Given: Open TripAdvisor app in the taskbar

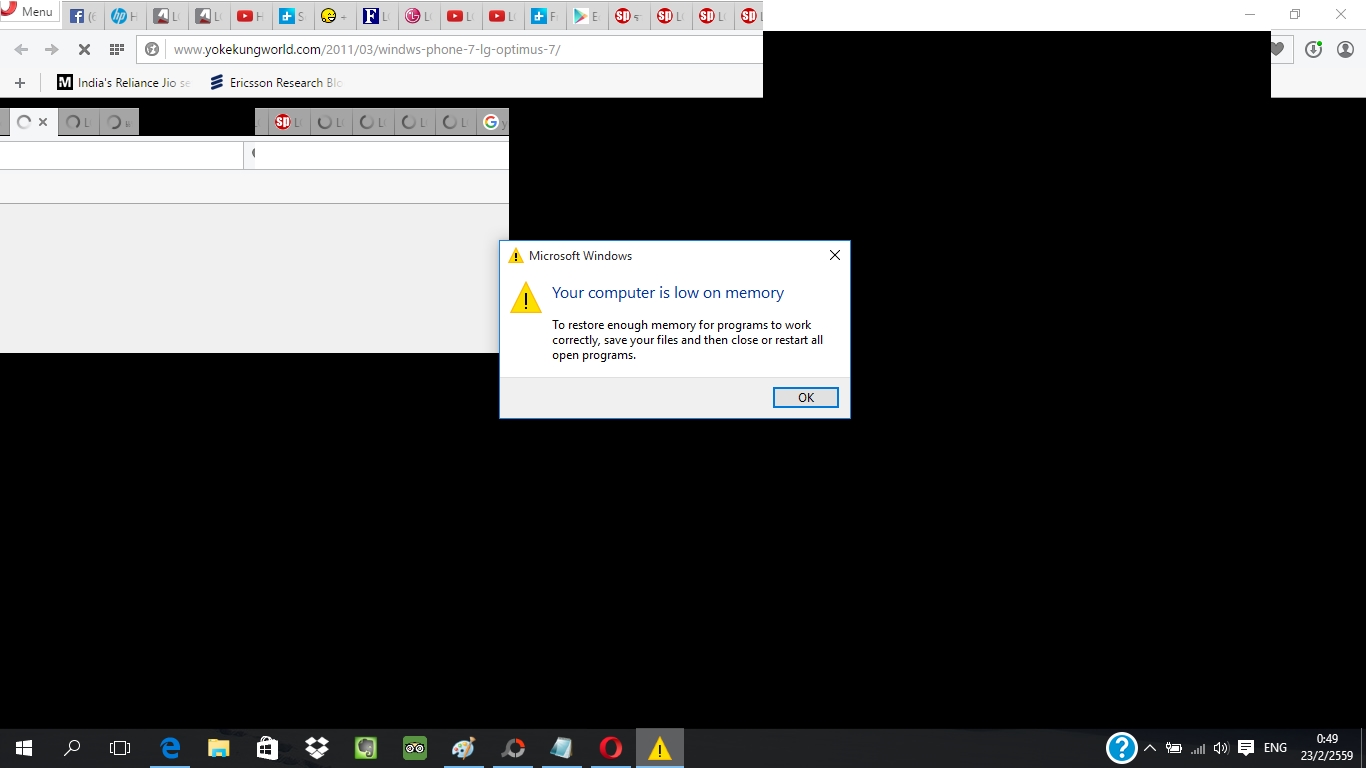Looking at the screenshot, I should point(415,748).
